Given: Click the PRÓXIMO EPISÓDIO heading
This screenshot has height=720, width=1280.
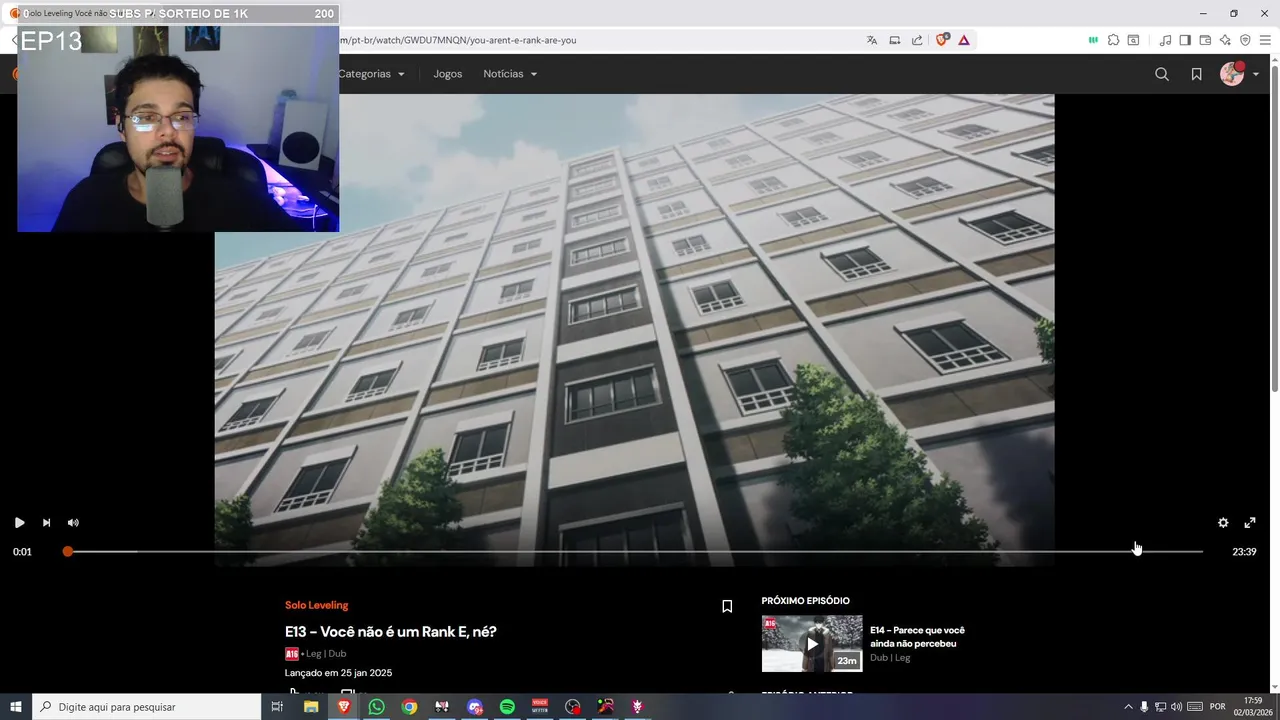Looking at the screenshot, I should (805, 601).
